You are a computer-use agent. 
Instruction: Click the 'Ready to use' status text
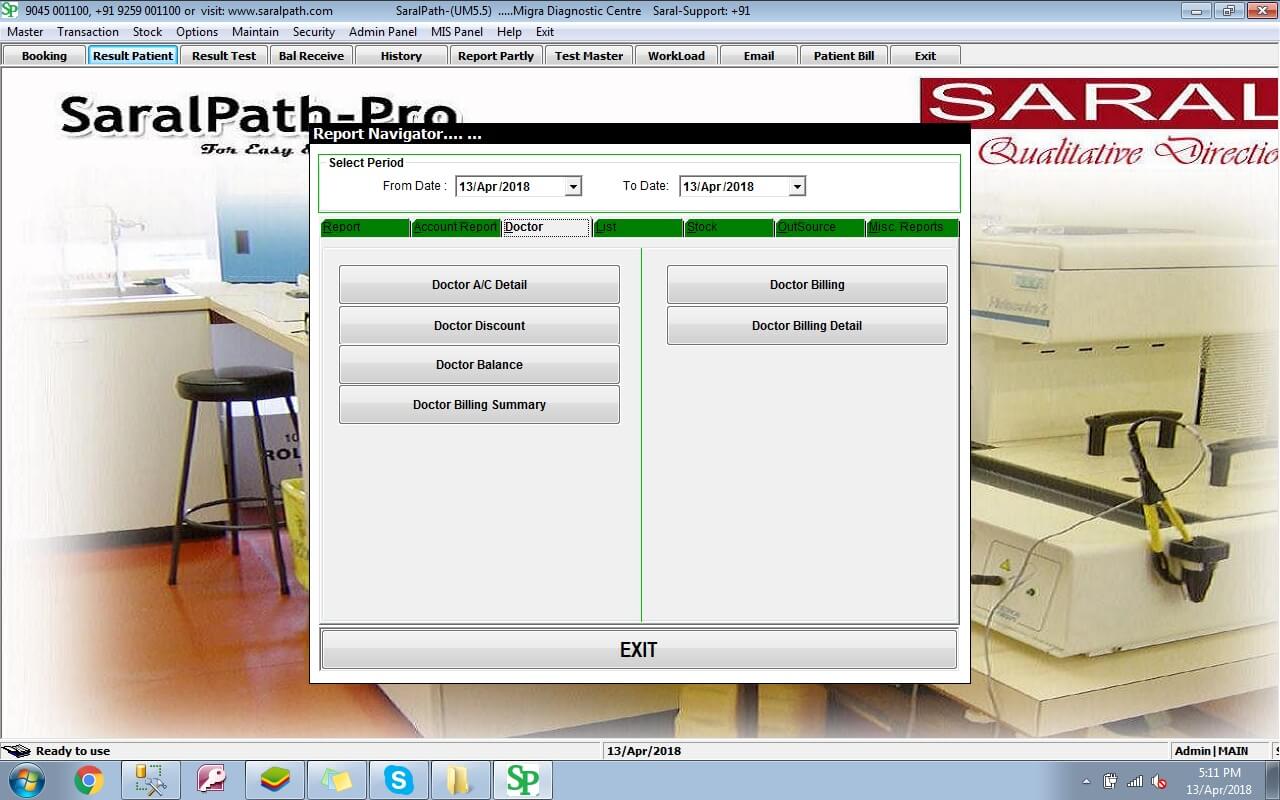(73, 751)
